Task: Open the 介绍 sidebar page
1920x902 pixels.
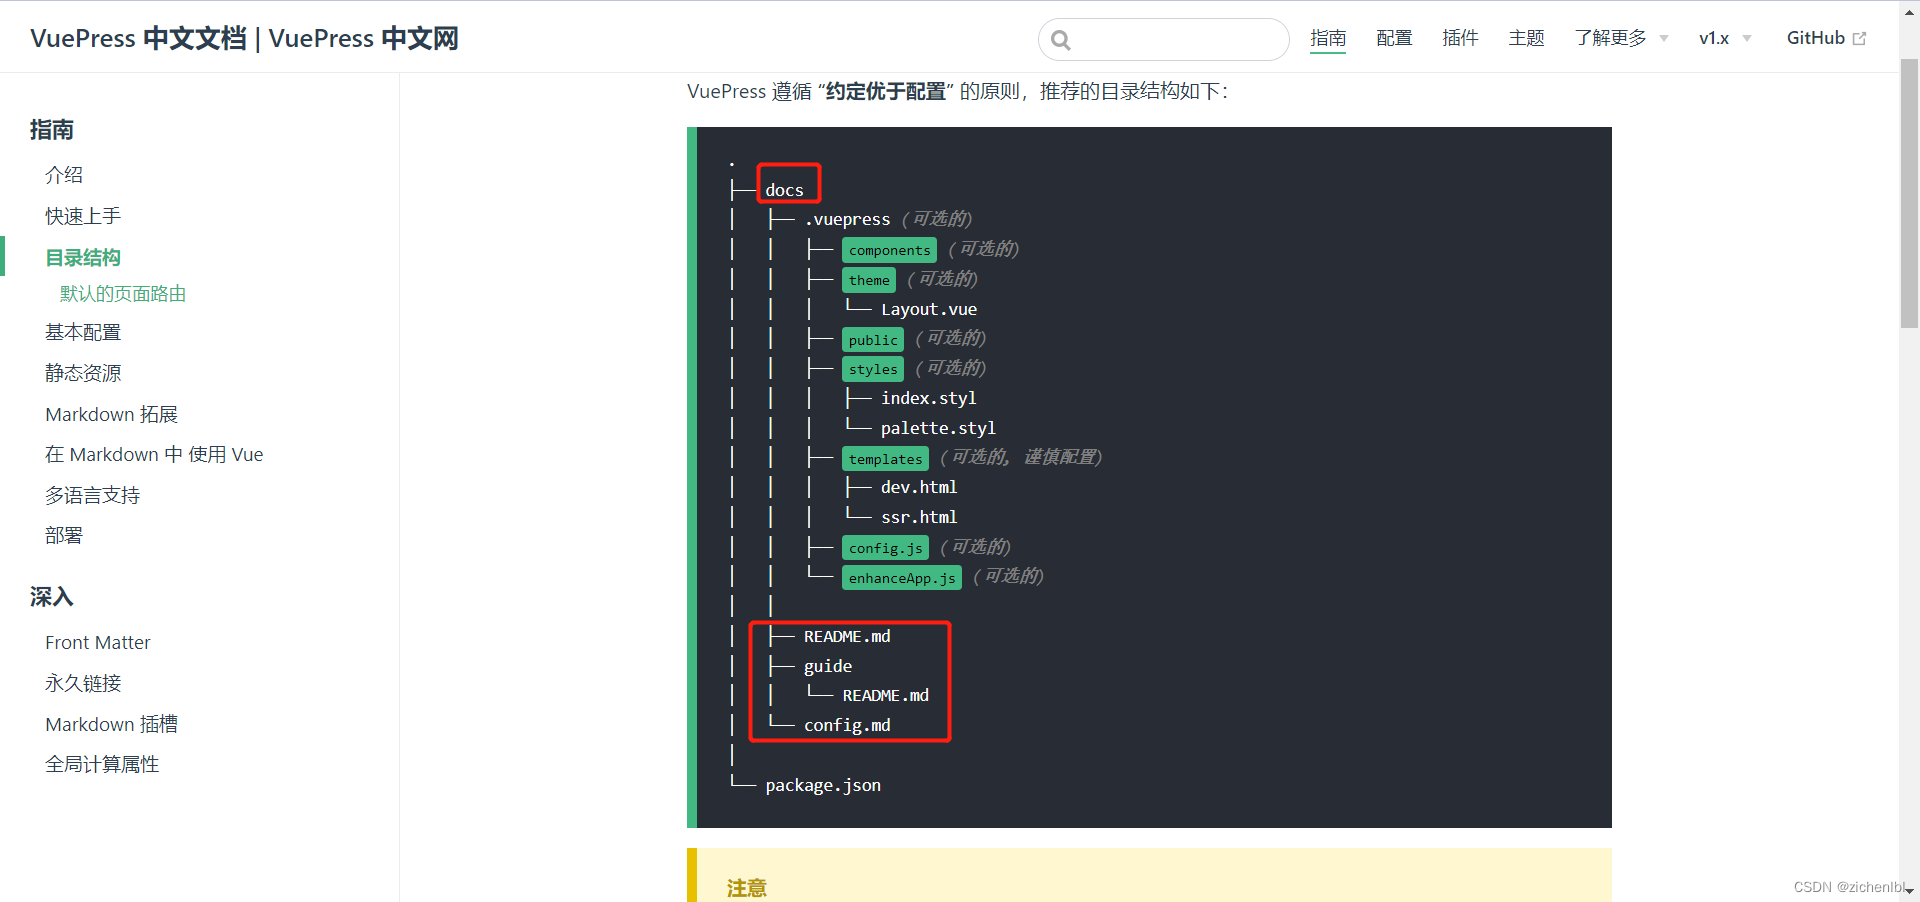Action: click(x=64, y=175)
